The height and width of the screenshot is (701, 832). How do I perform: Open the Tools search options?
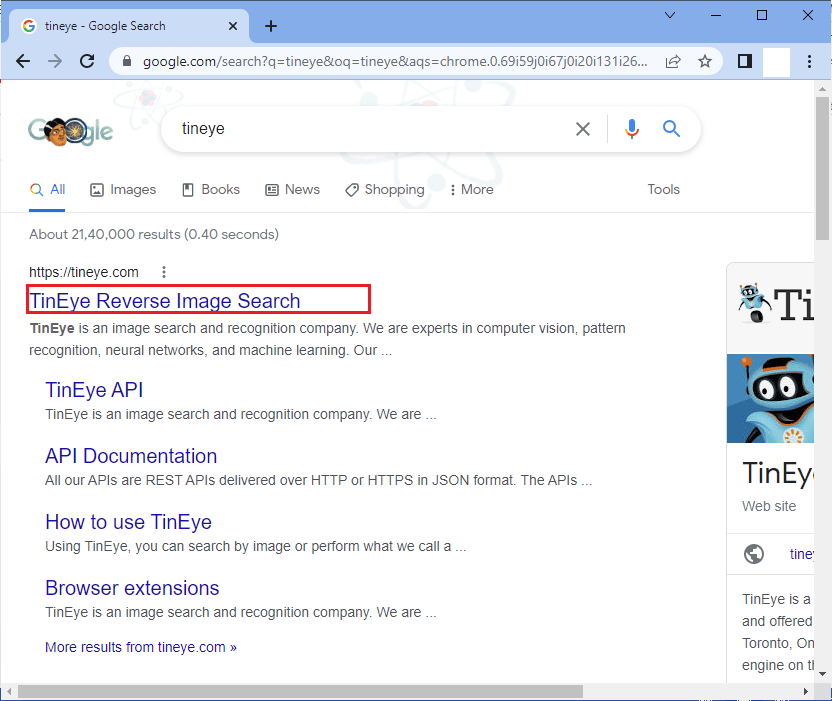click(663, 189)
